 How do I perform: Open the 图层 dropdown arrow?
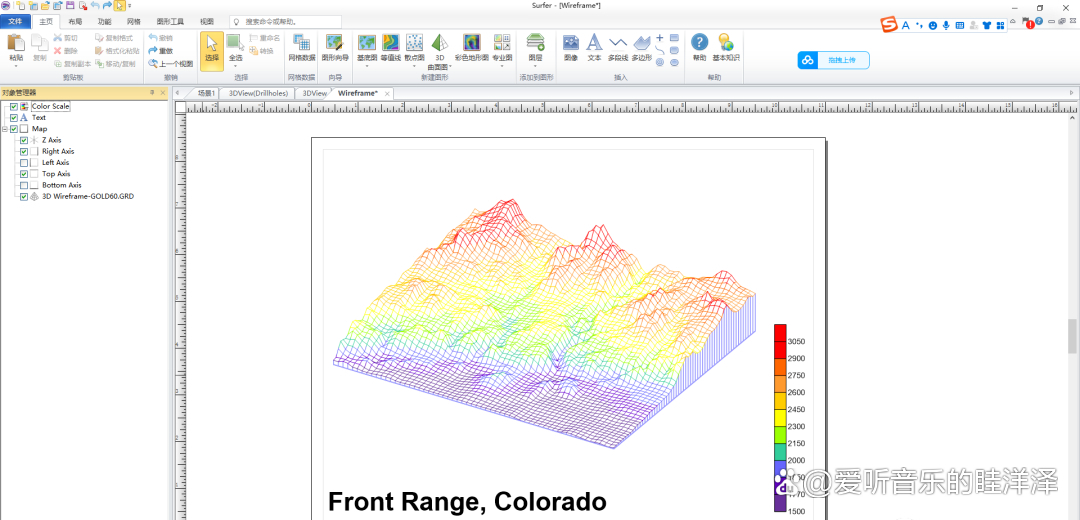(x=535, y=66)
